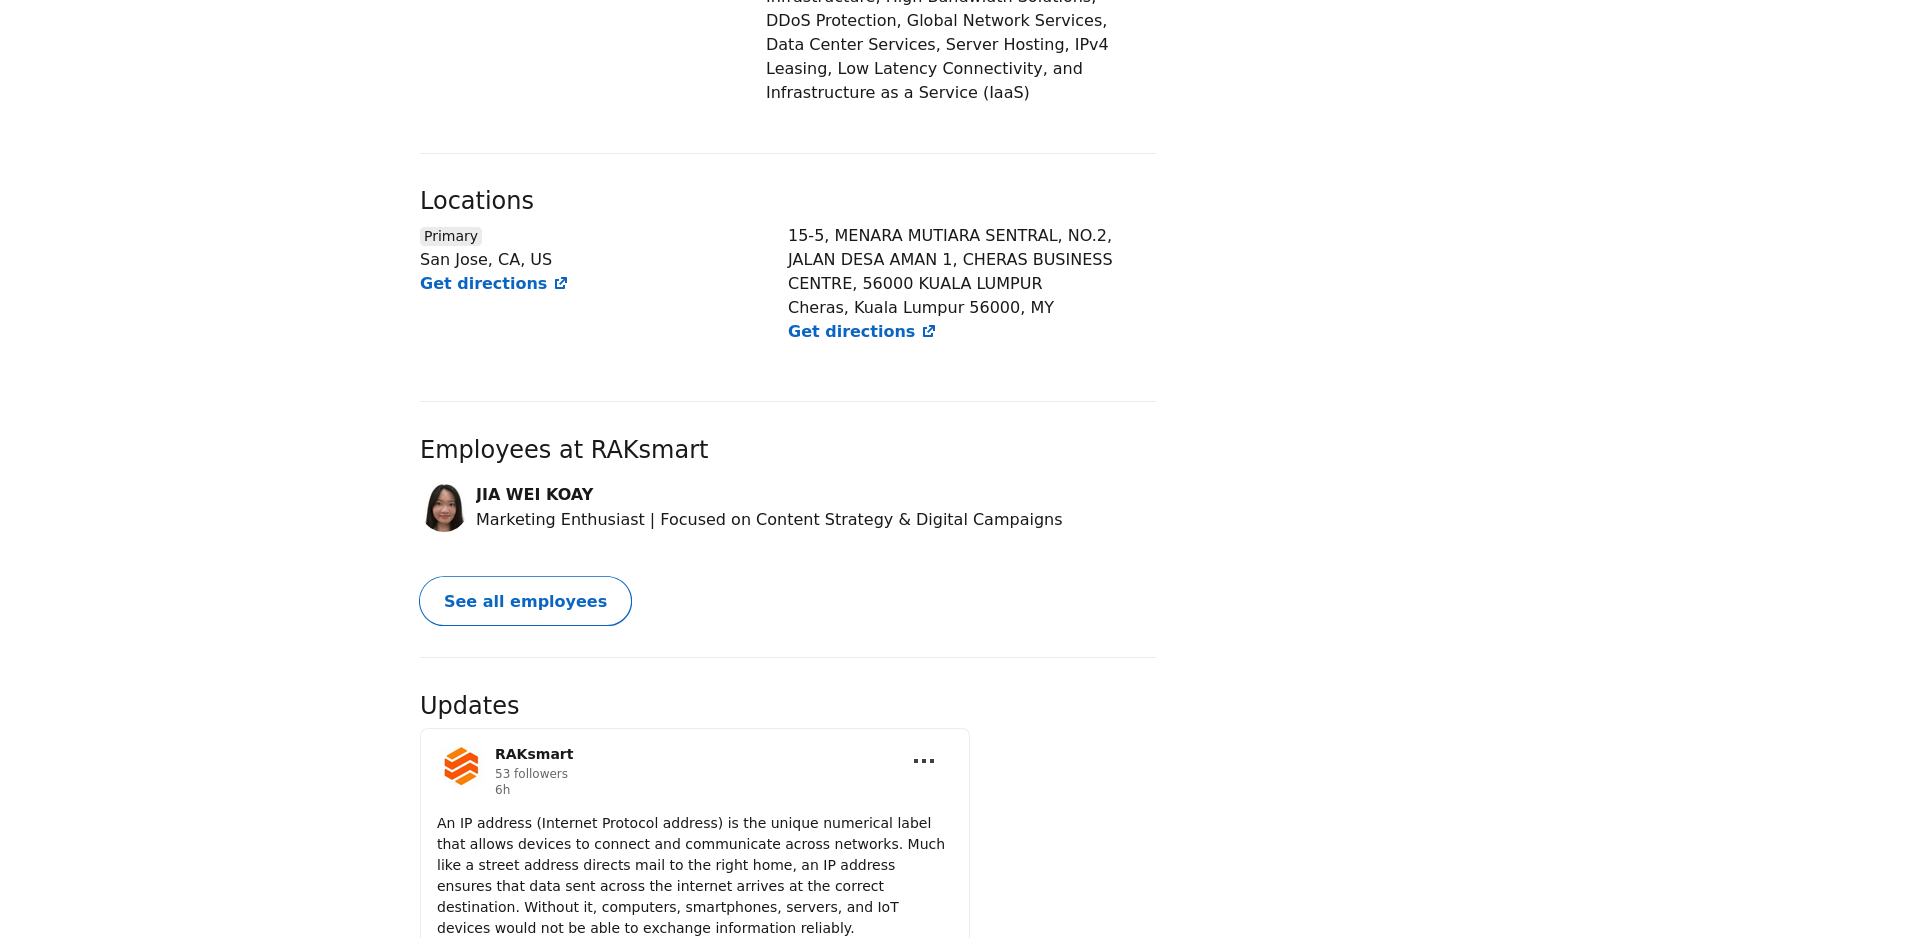Image resolution: width=1920 pixels, height=938 pixels.
Task: Click the Employees at RAKsmart heading
Action: (564, 450)
